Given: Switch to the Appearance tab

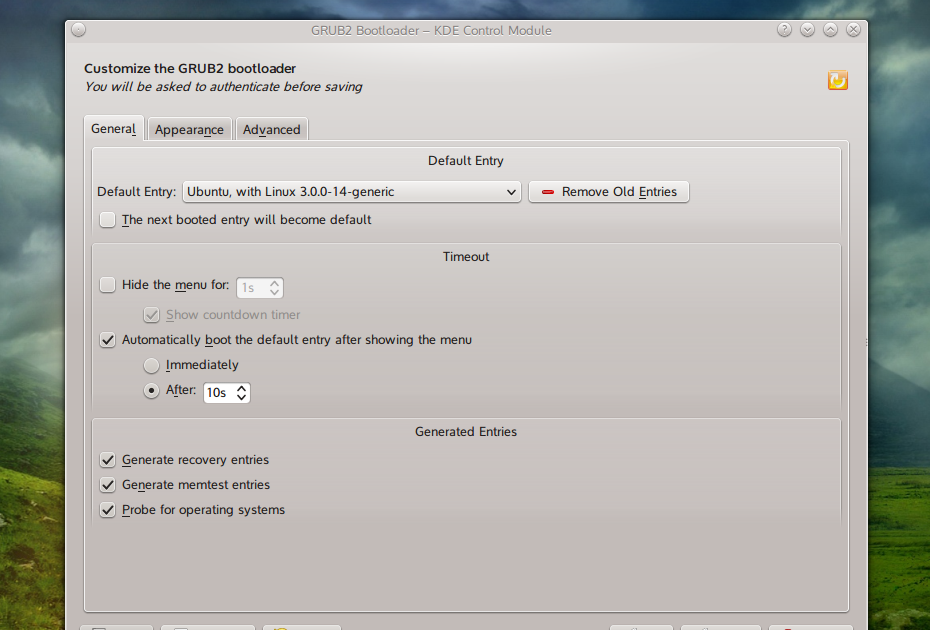Looking at the screenshot, I should tap(189, 129).
